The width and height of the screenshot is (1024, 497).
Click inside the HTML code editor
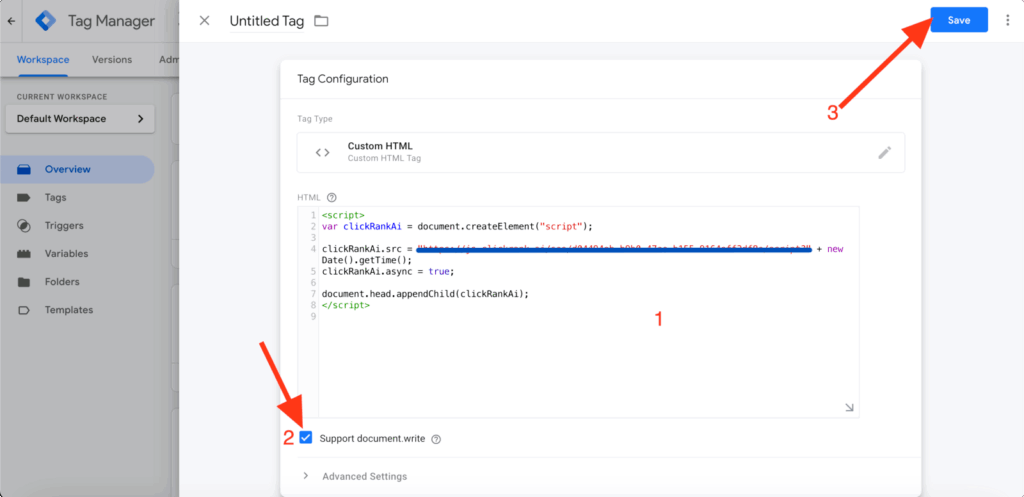click(588, 312)
